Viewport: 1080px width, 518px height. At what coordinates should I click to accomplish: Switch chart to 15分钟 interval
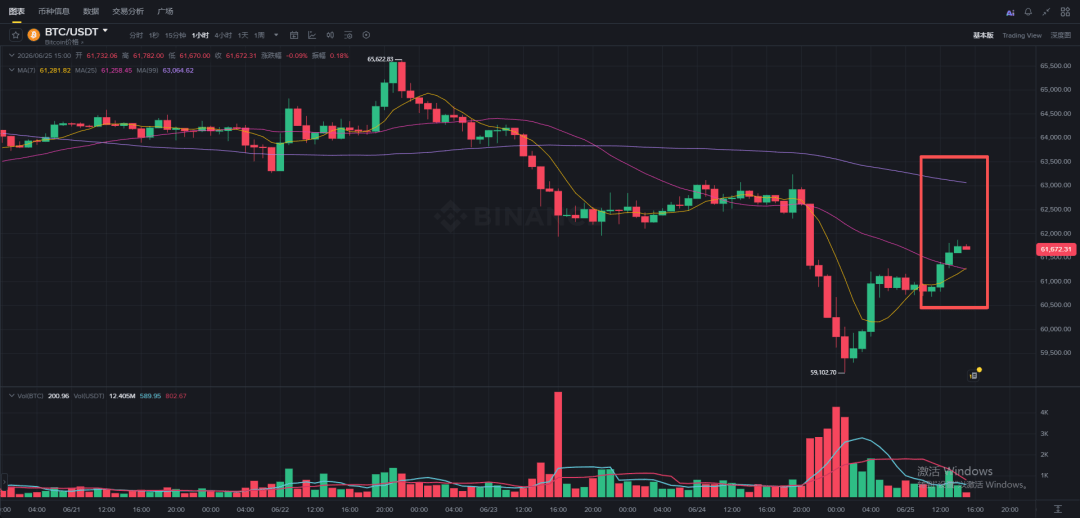175,35
